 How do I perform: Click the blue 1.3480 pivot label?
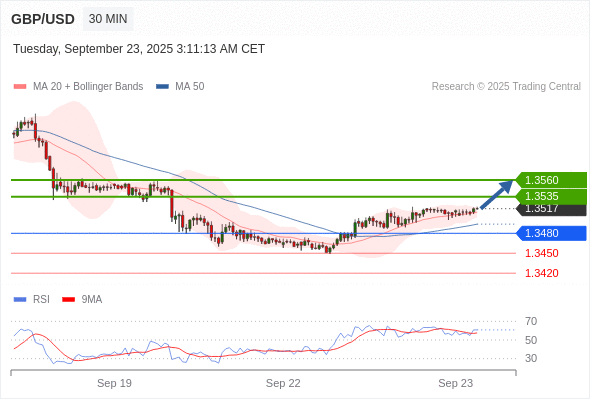pos(550,233)
